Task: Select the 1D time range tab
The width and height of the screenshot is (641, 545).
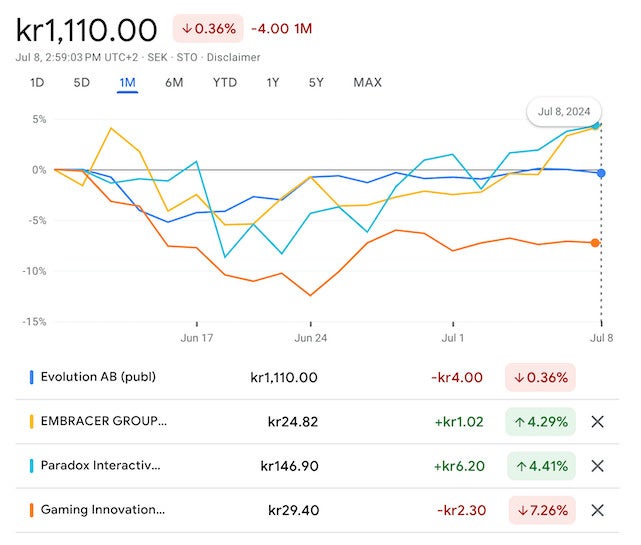Action: 37,82
